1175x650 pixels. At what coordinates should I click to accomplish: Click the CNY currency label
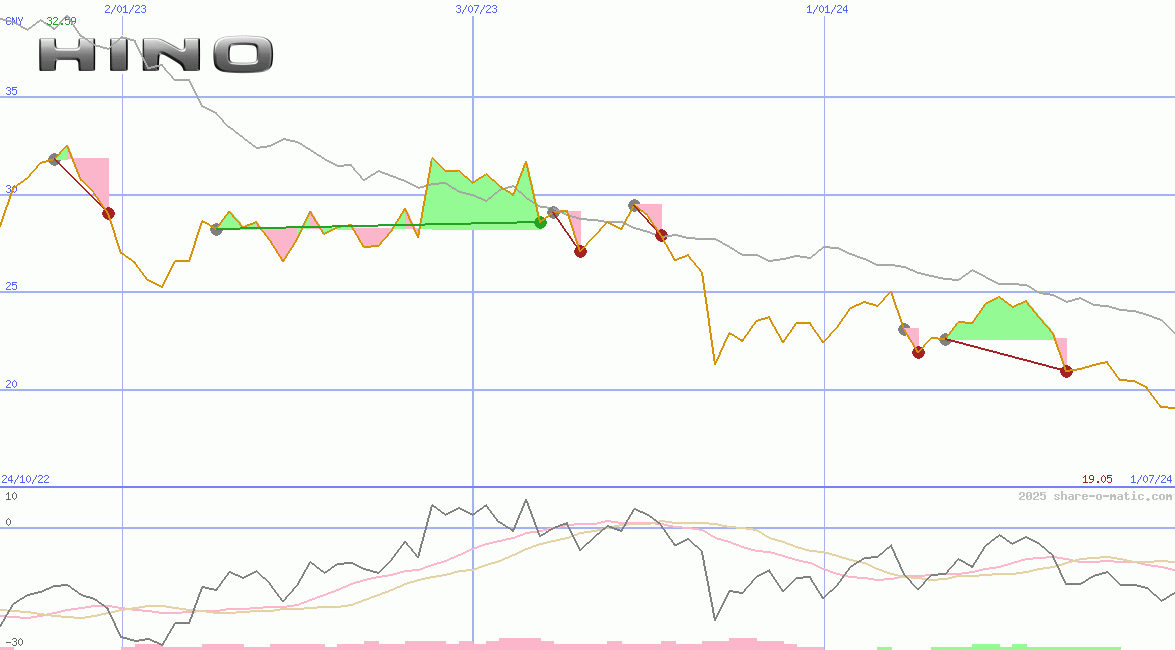tap(14, 20)
